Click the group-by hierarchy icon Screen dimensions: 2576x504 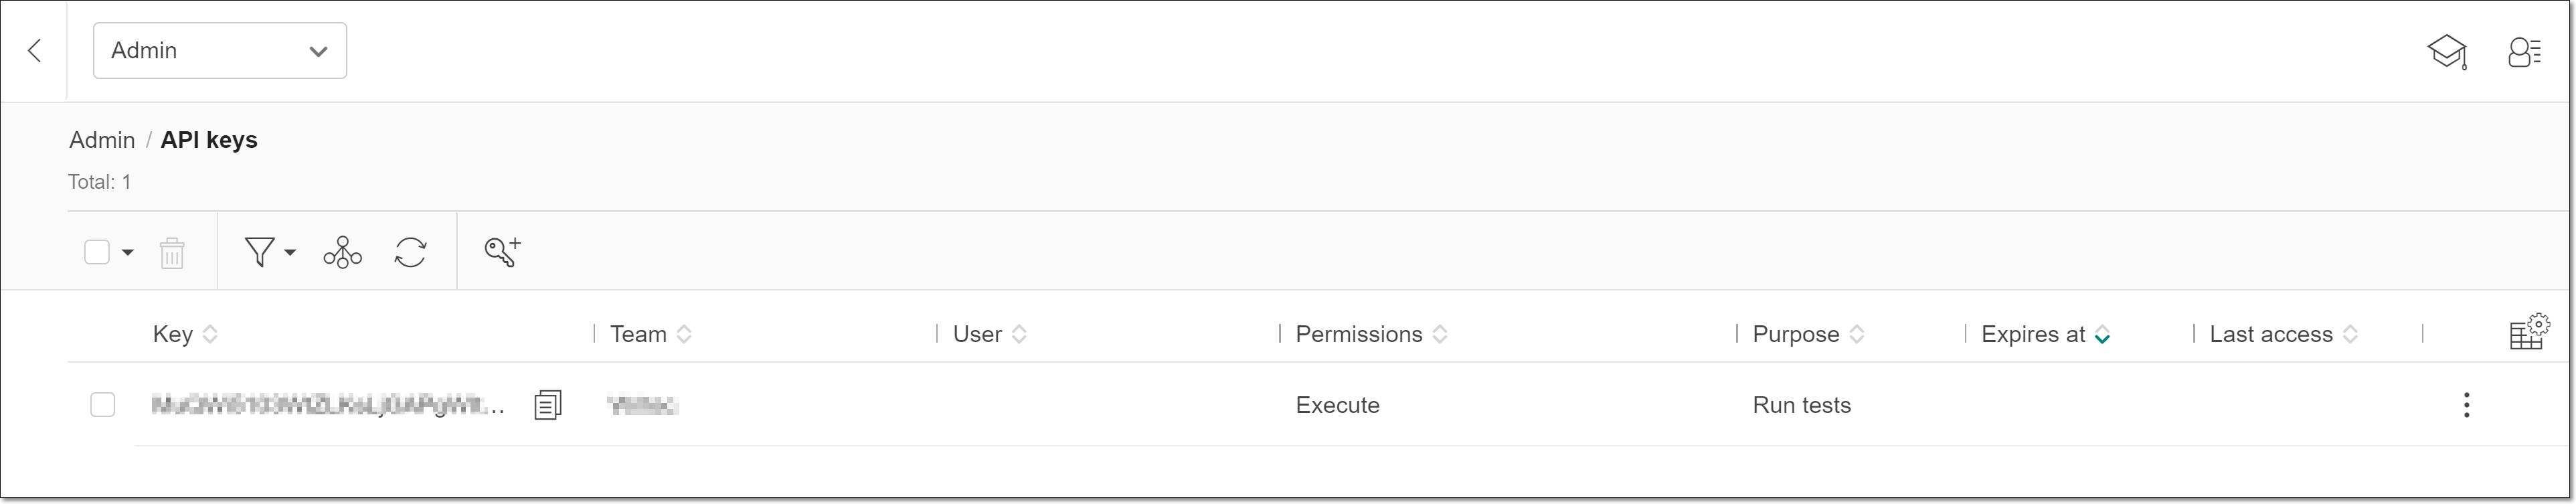click(342, 253)
